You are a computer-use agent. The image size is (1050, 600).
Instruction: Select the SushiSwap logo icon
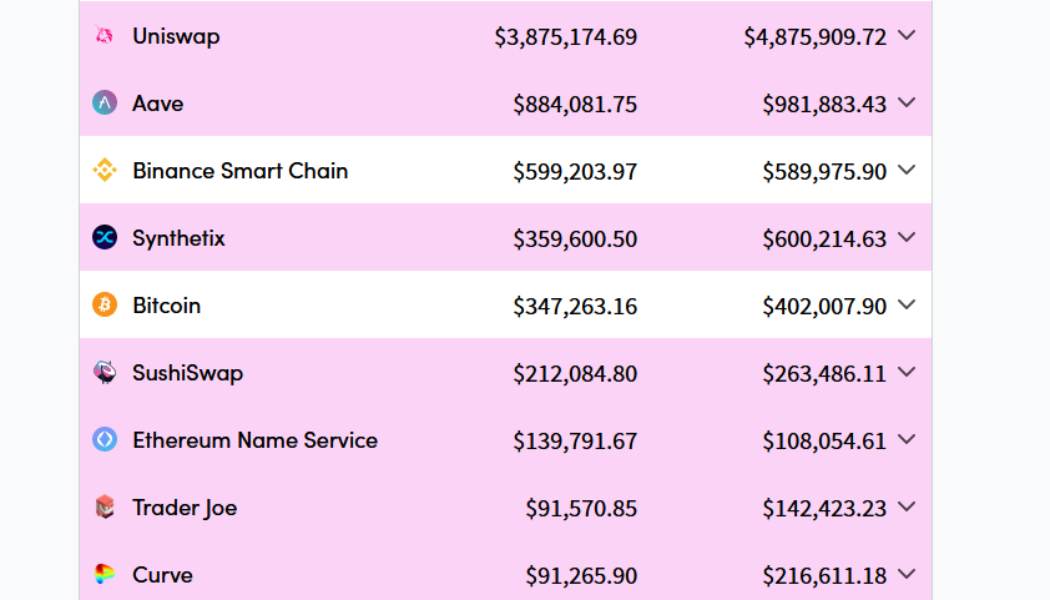pyautogui.click(x=103, y=372)
